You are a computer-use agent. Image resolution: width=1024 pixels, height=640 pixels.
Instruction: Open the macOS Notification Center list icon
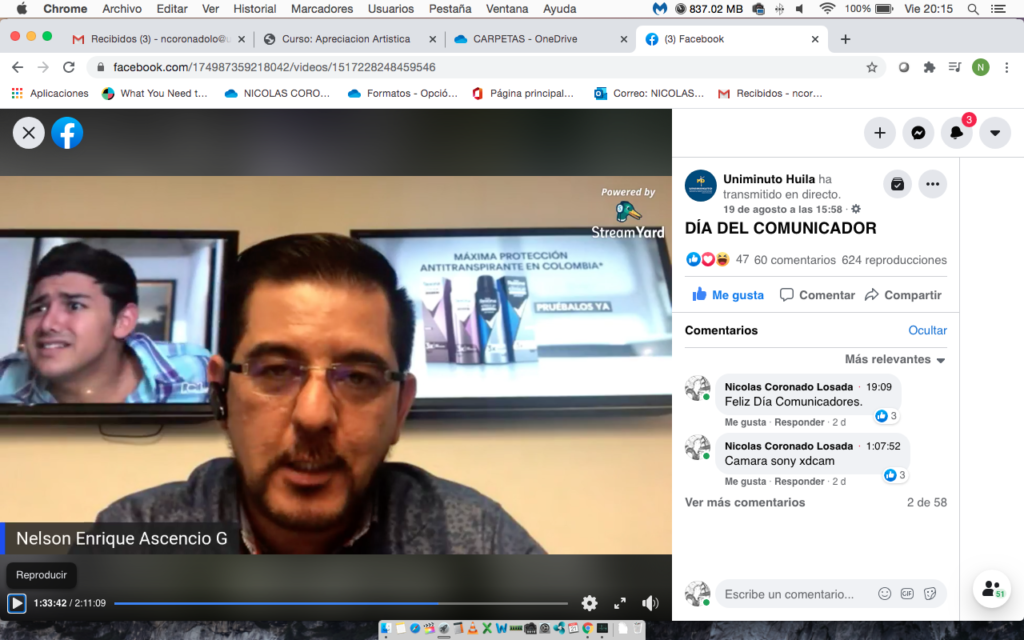998,9
